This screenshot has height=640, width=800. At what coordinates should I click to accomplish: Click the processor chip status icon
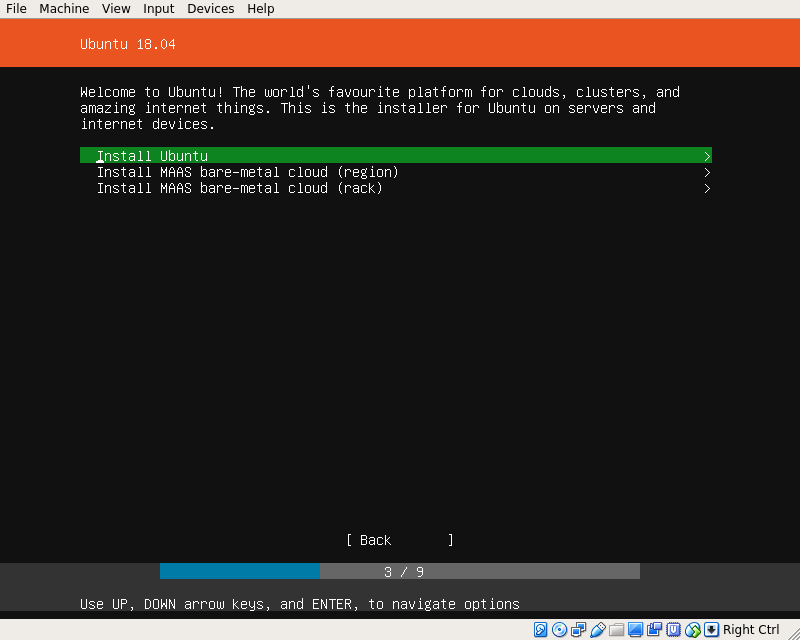[674, 630]
